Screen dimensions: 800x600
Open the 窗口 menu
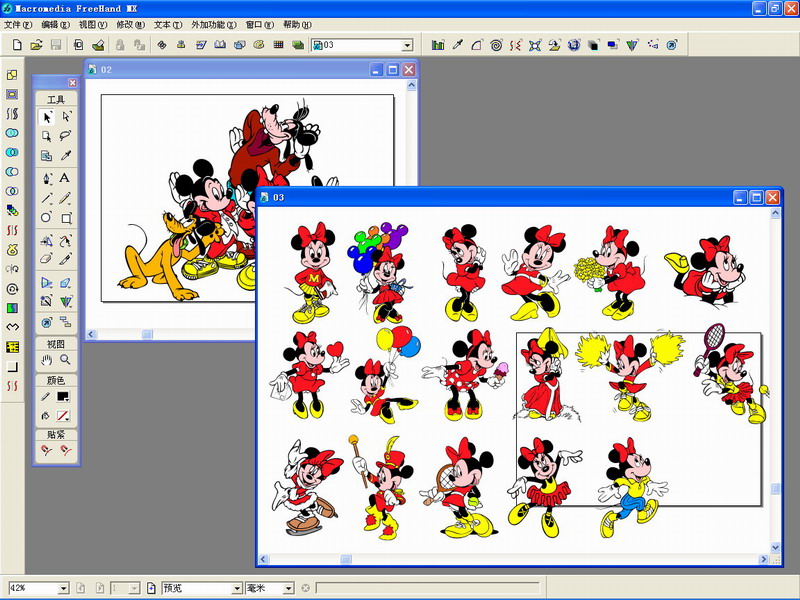[x=260, y=24]
